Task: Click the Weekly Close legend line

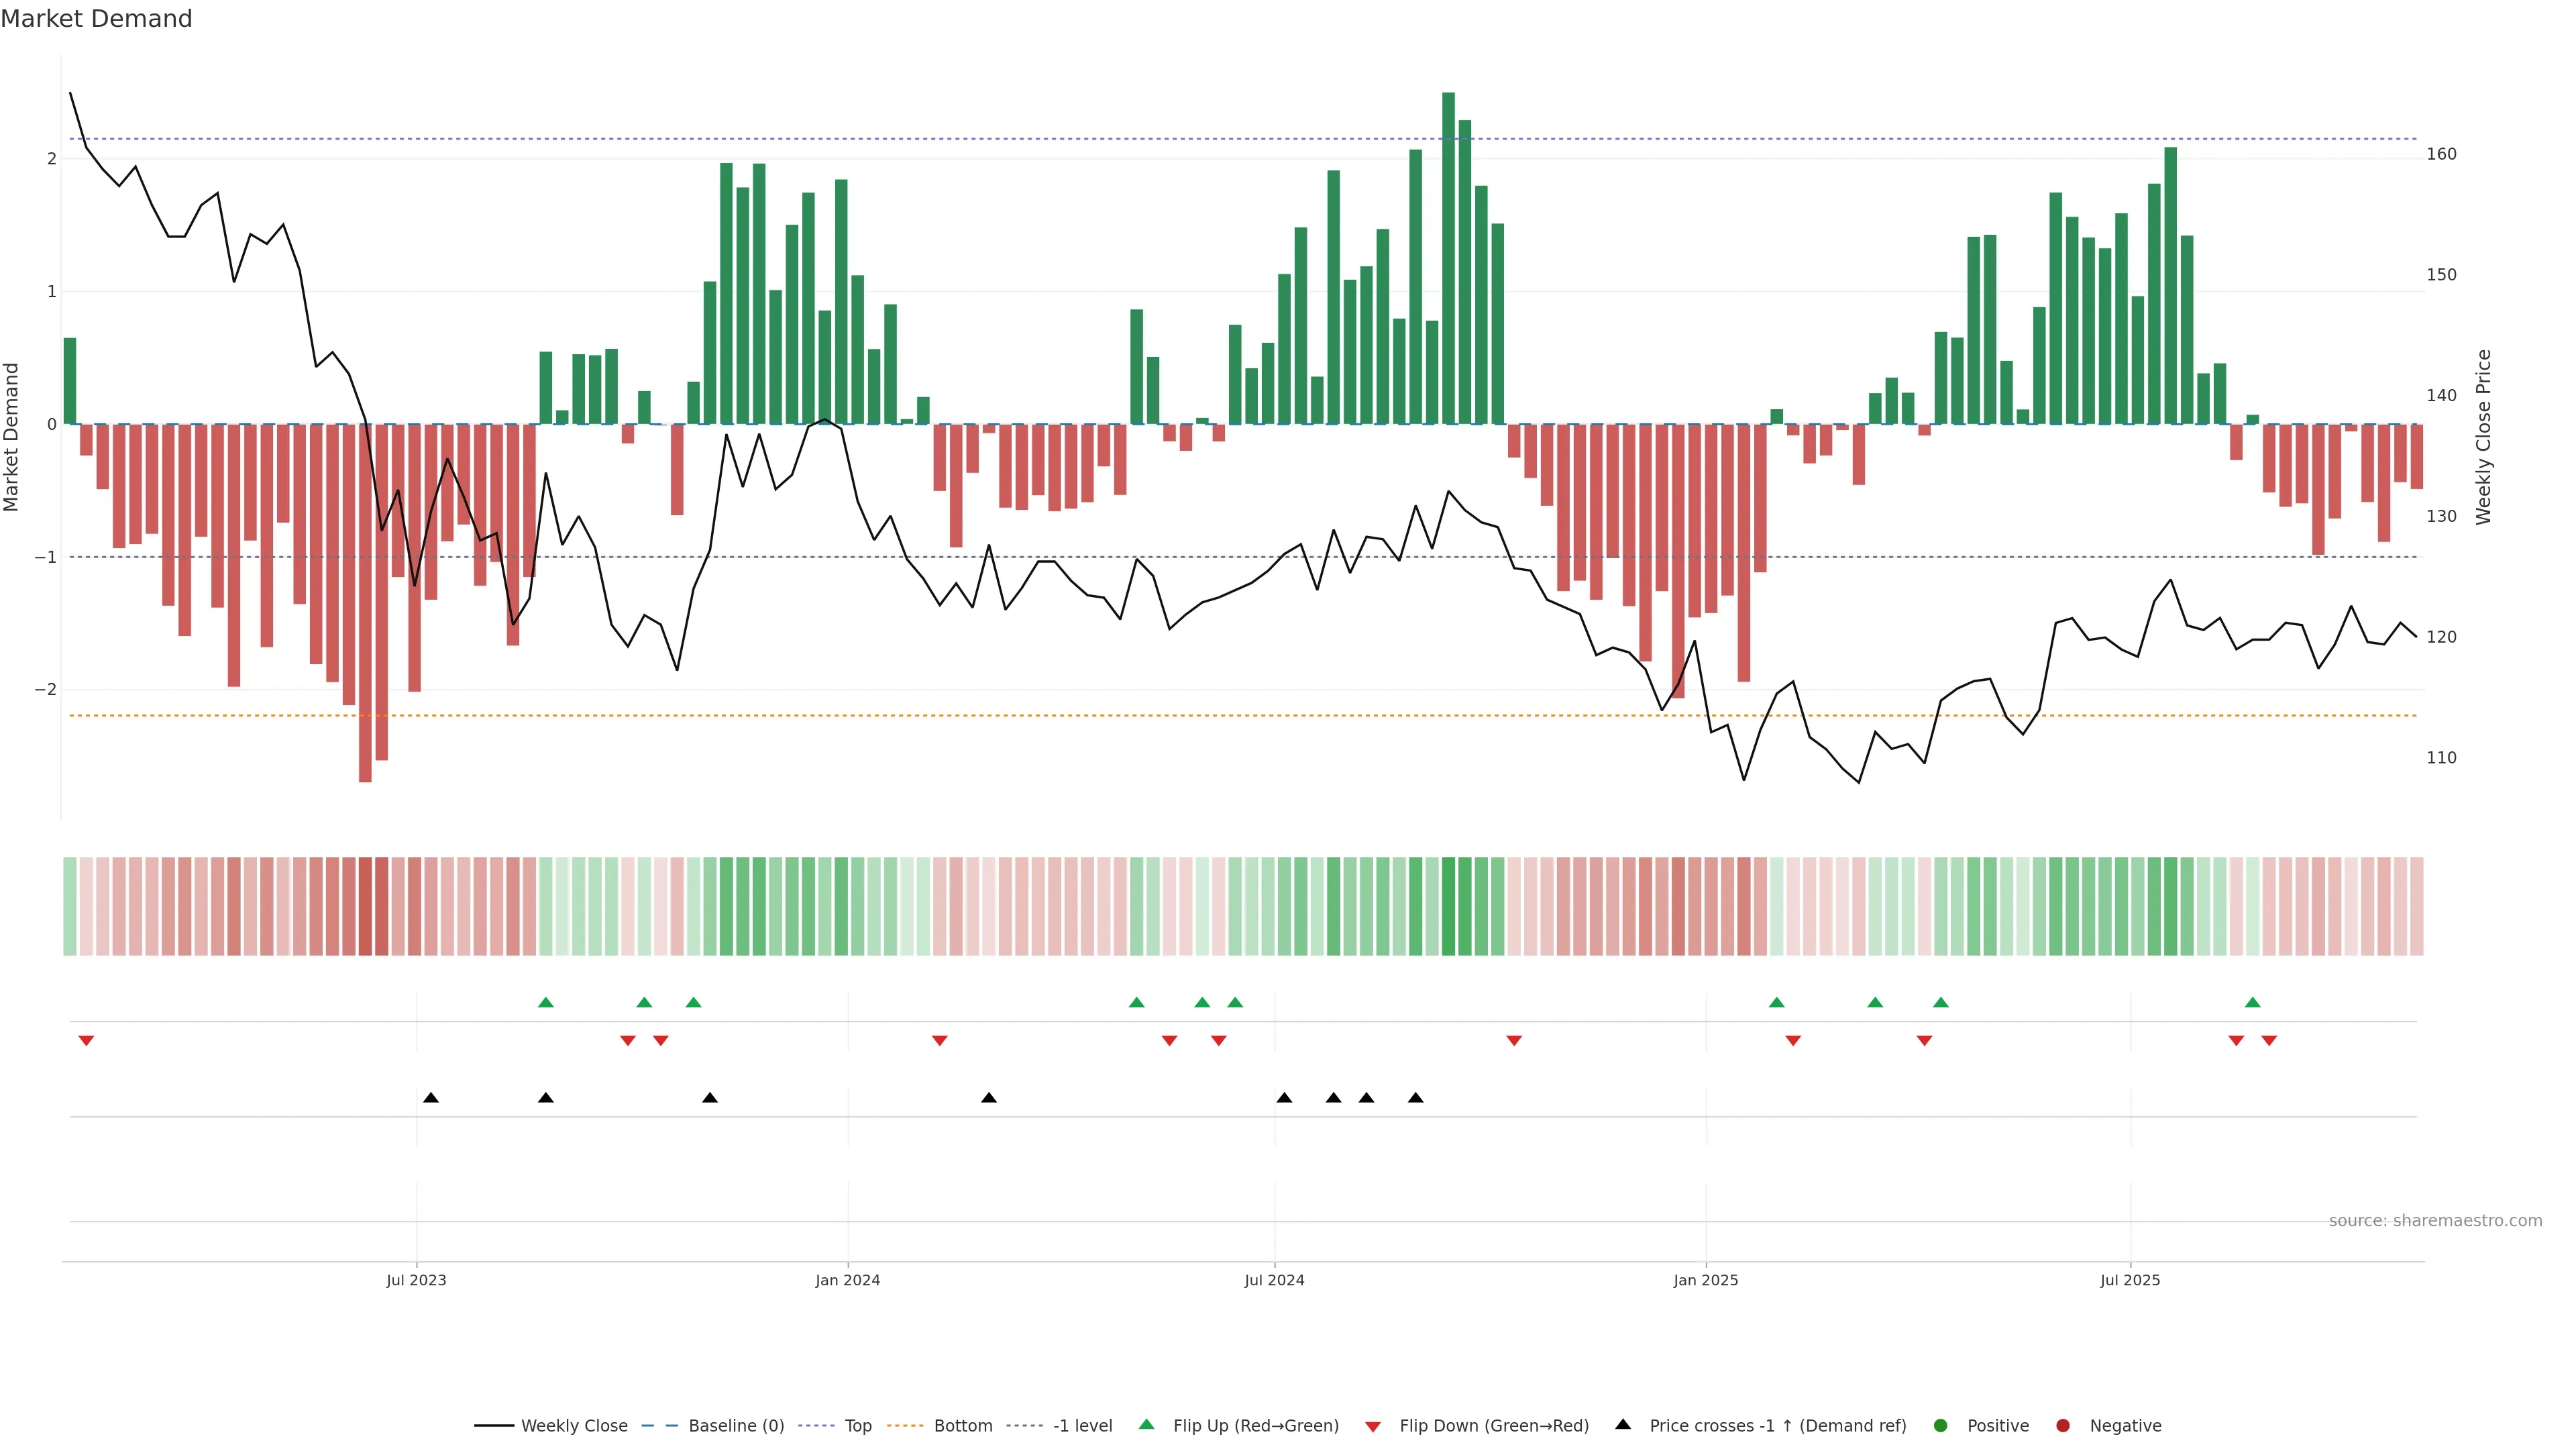Action: 493,1425
